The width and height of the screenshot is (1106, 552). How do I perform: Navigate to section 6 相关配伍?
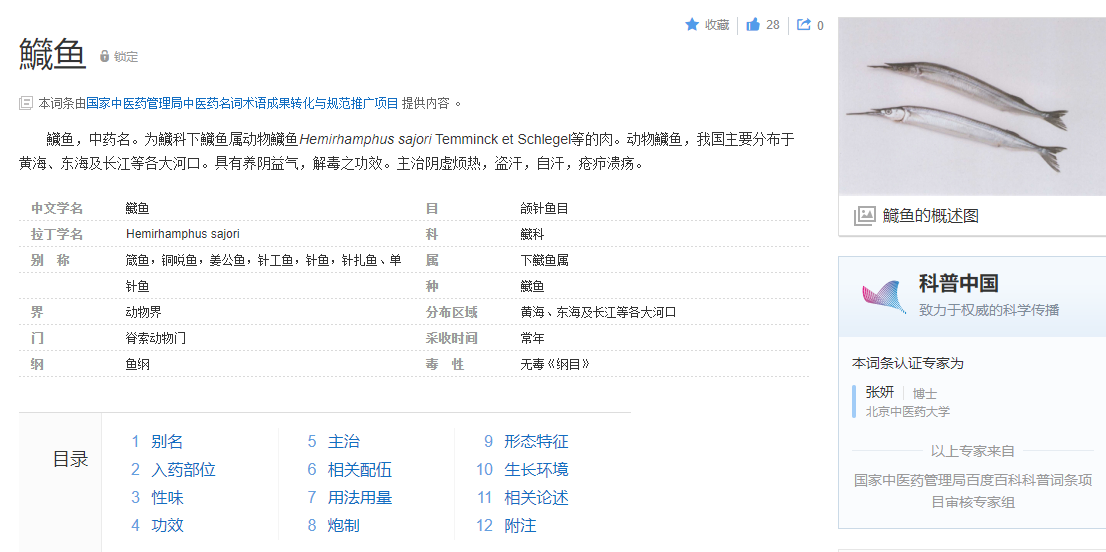[359, 470]
